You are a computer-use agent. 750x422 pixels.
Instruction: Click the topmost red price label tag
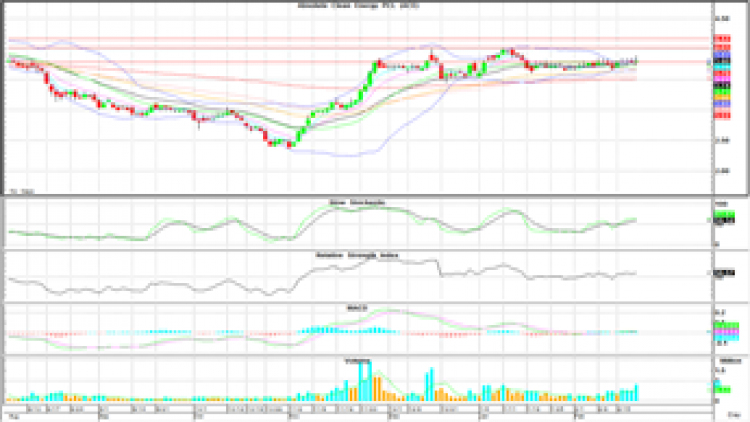720,40
